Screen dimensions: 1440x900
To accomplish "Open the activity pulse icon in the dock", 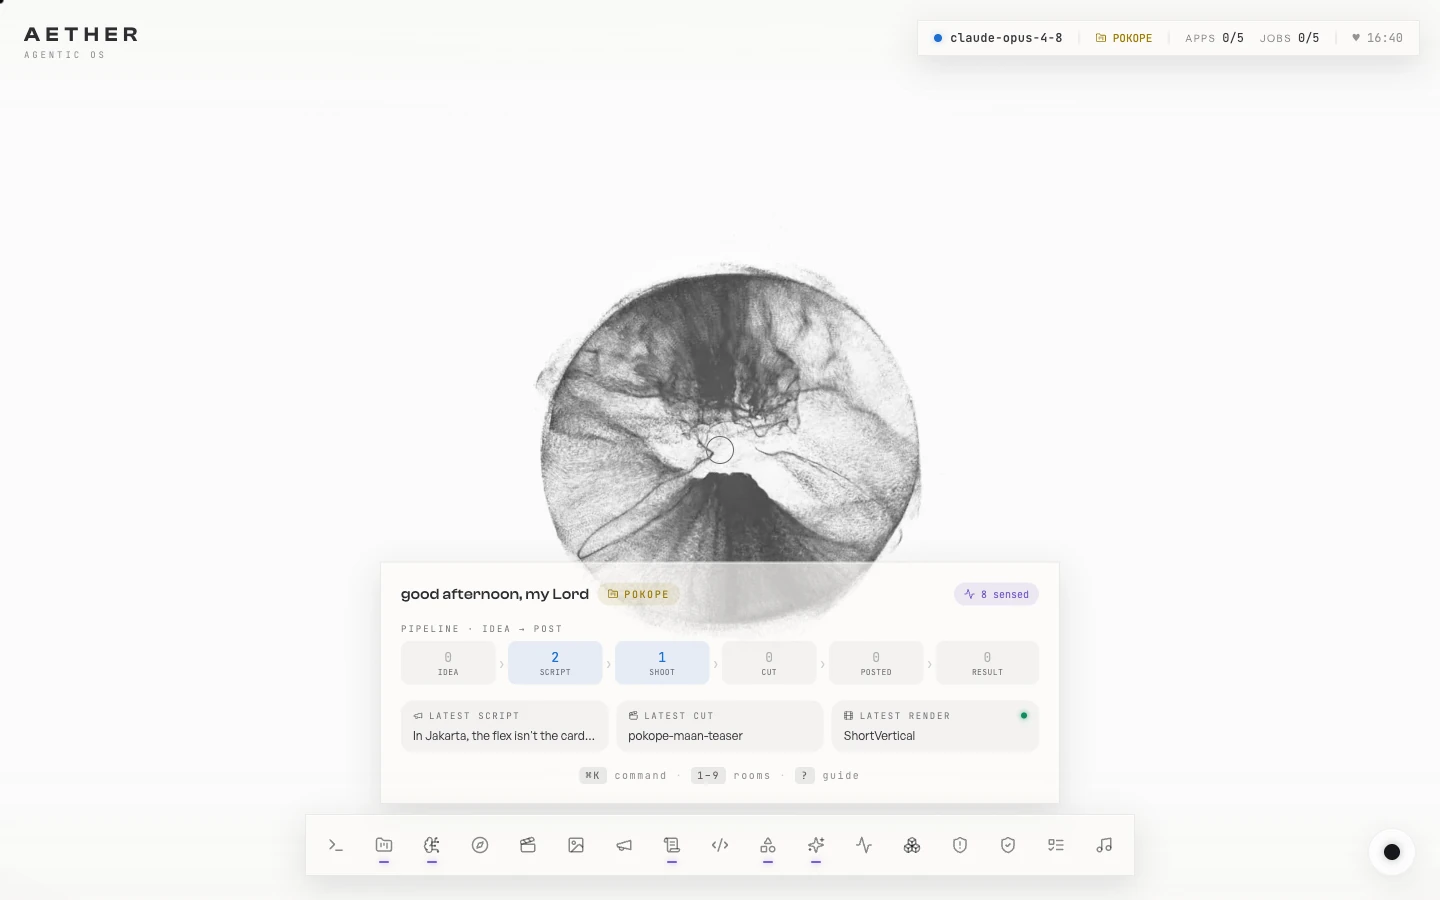I will pyautogui.click(x=864, y=845).
